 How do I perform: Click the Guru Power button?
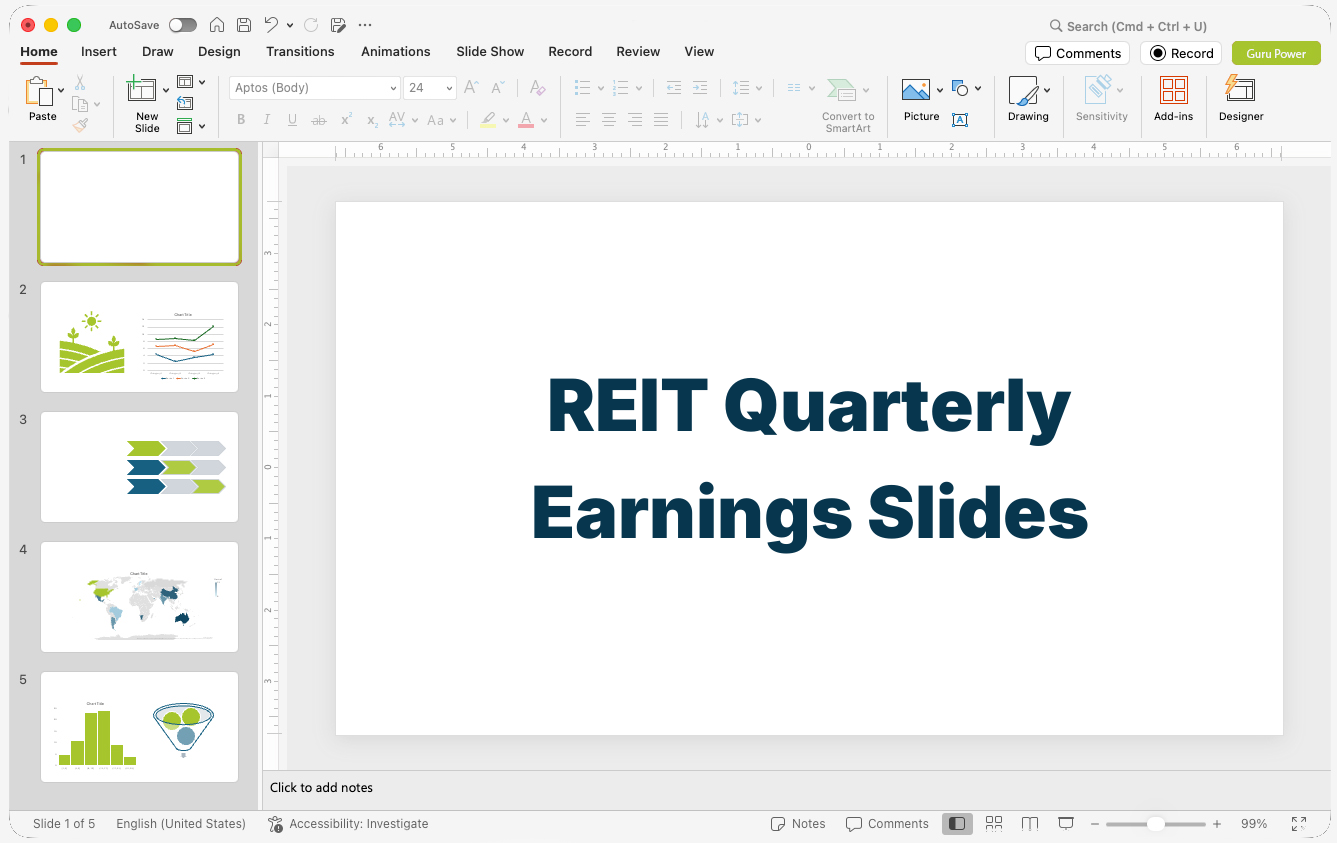1276,53
